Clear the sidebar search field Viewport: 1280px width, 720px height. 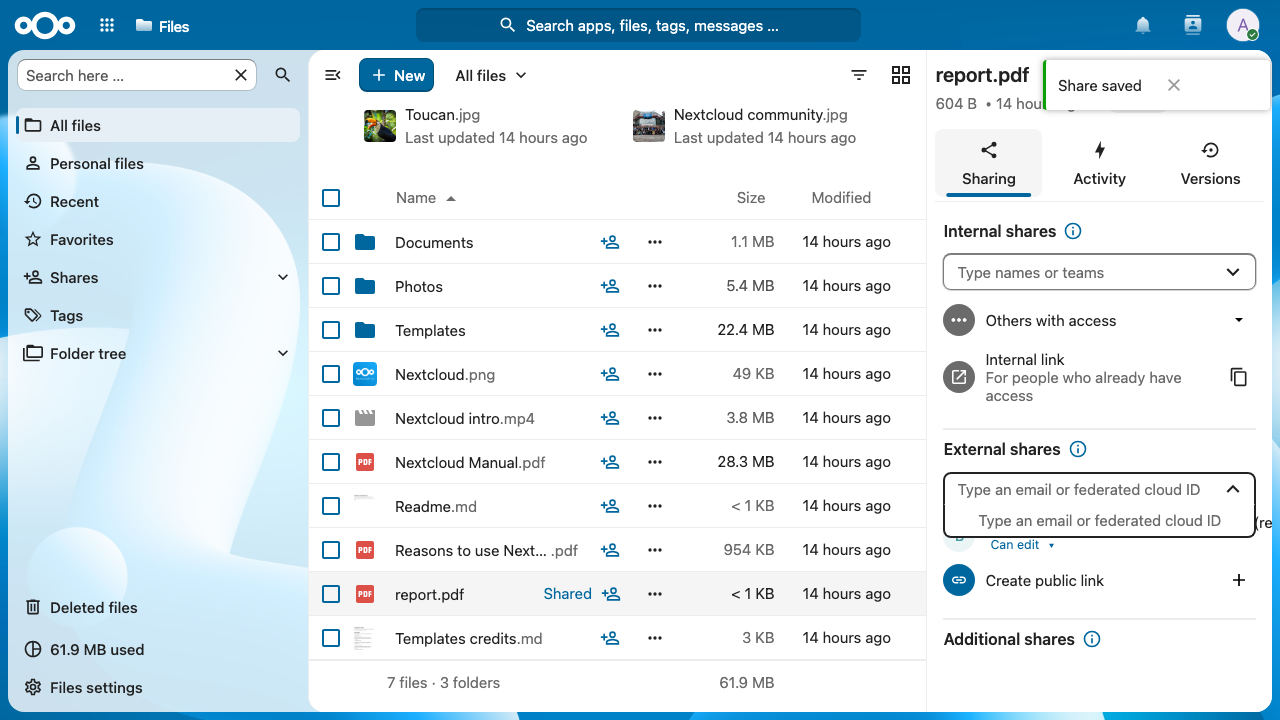tap(241, 75)
